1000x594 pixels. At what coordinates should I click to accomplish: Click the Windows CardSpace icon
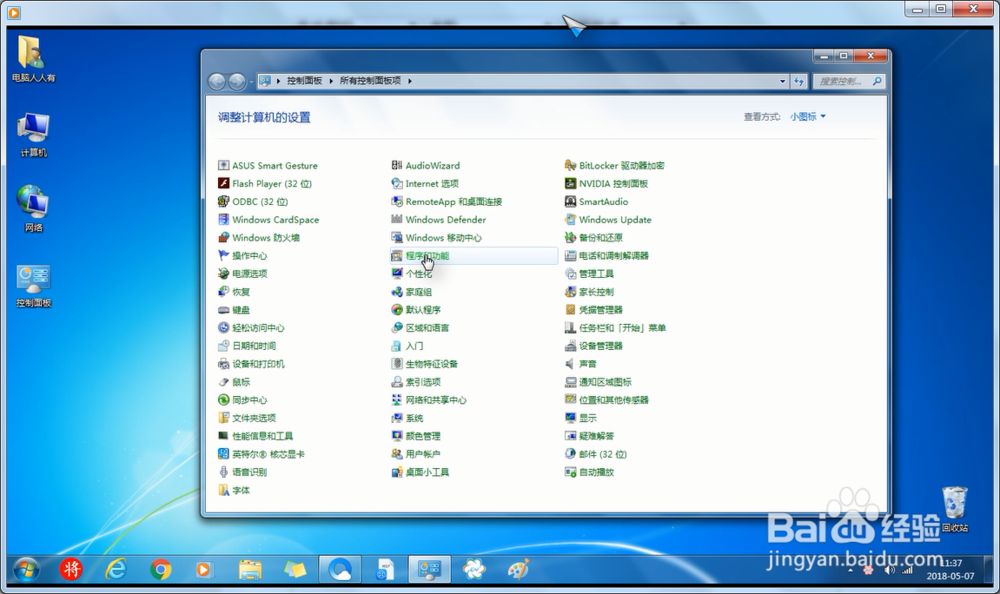[x=223, y=219]
